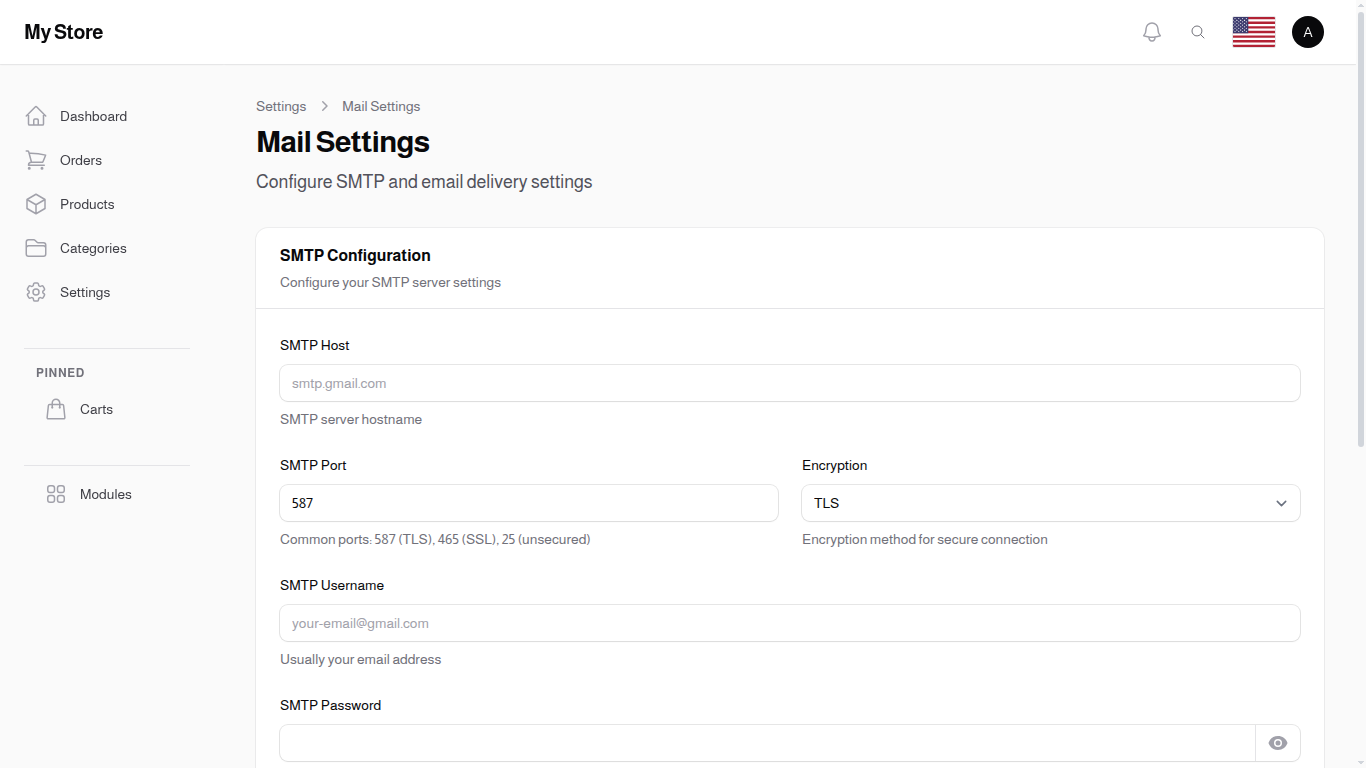Click the search magnifier icon

[1198, 31]
